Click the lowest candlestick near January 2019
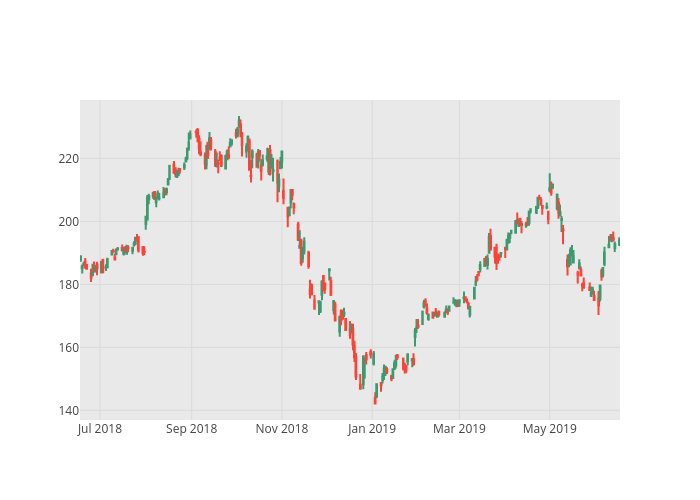This screenshot has width=700, height=500. click(375, 398)
